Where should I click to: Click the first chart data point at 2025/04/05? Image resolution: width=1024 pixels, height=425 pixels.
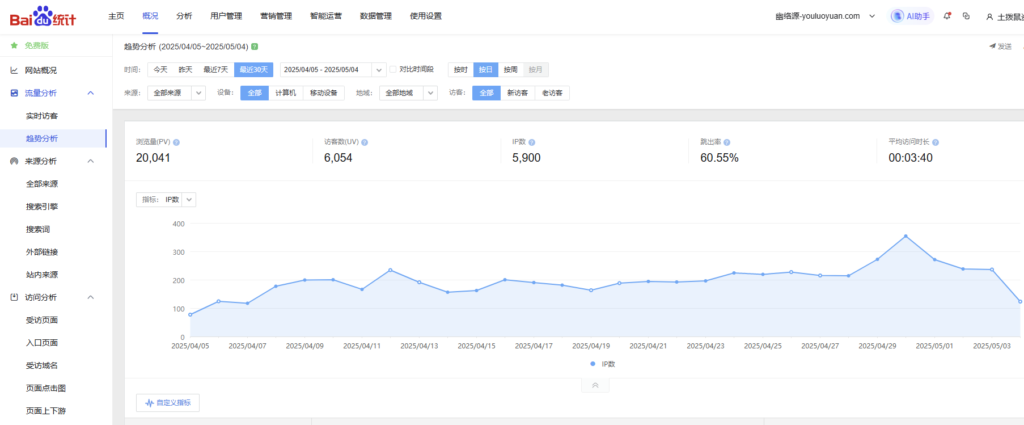[x=190, y=315]
